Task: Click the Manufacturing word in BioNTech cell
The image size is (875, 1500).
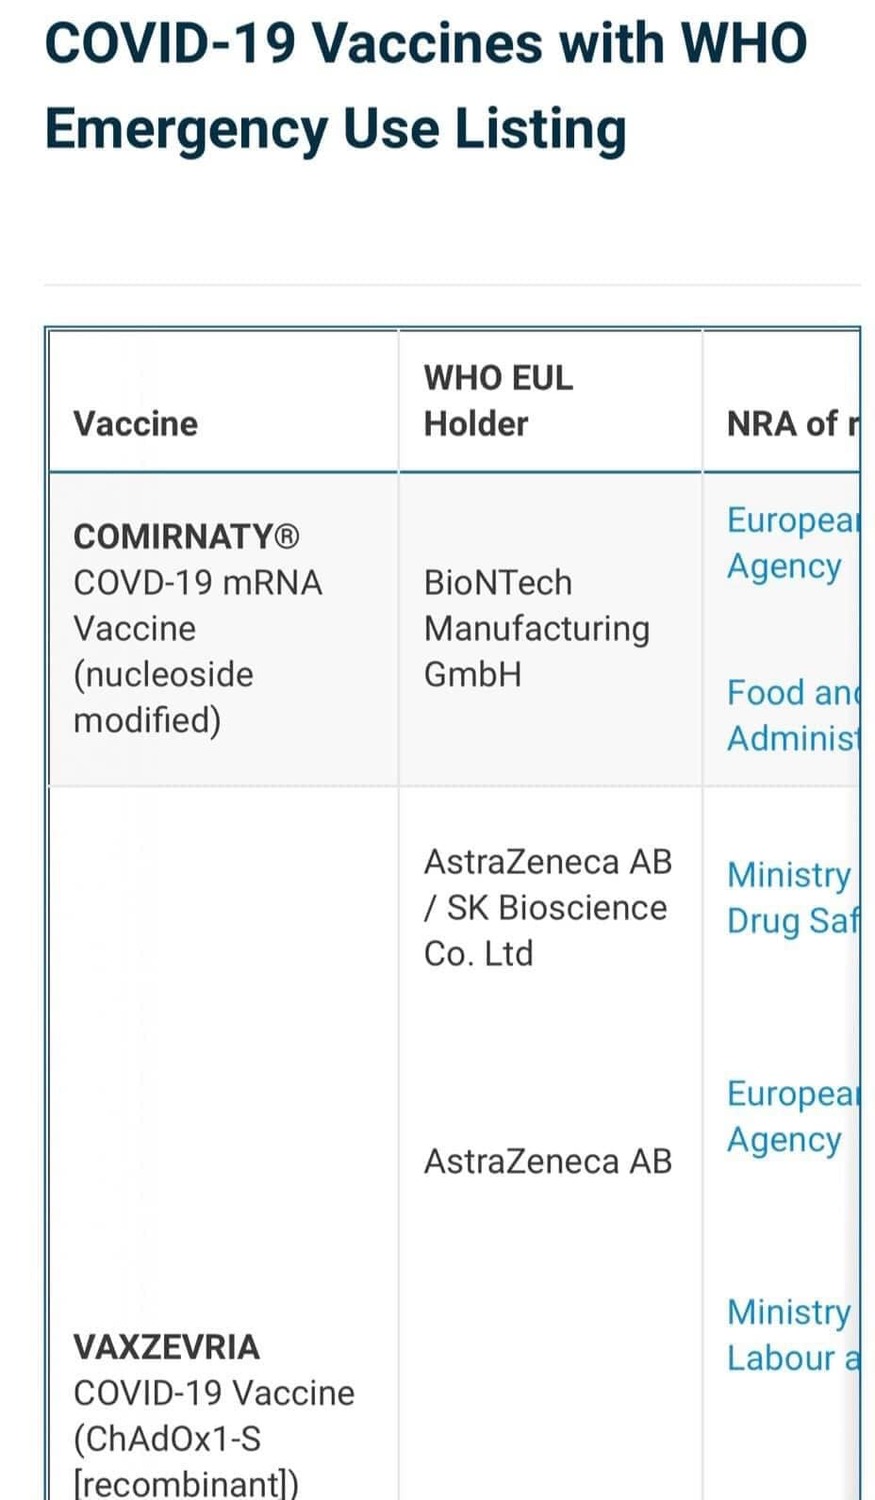Action: (537, 629)
